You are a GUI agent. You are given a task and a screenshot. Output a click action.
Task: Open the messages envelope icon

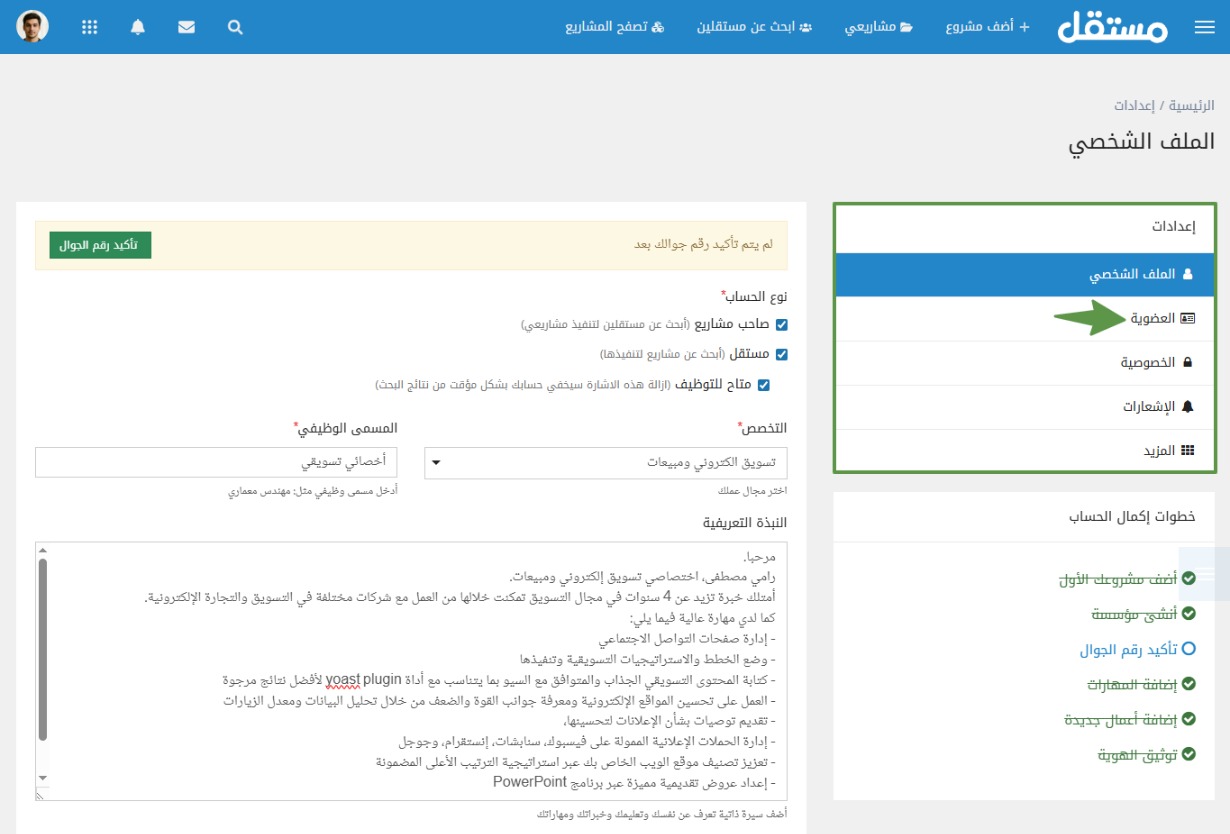(x=186, y=28)
